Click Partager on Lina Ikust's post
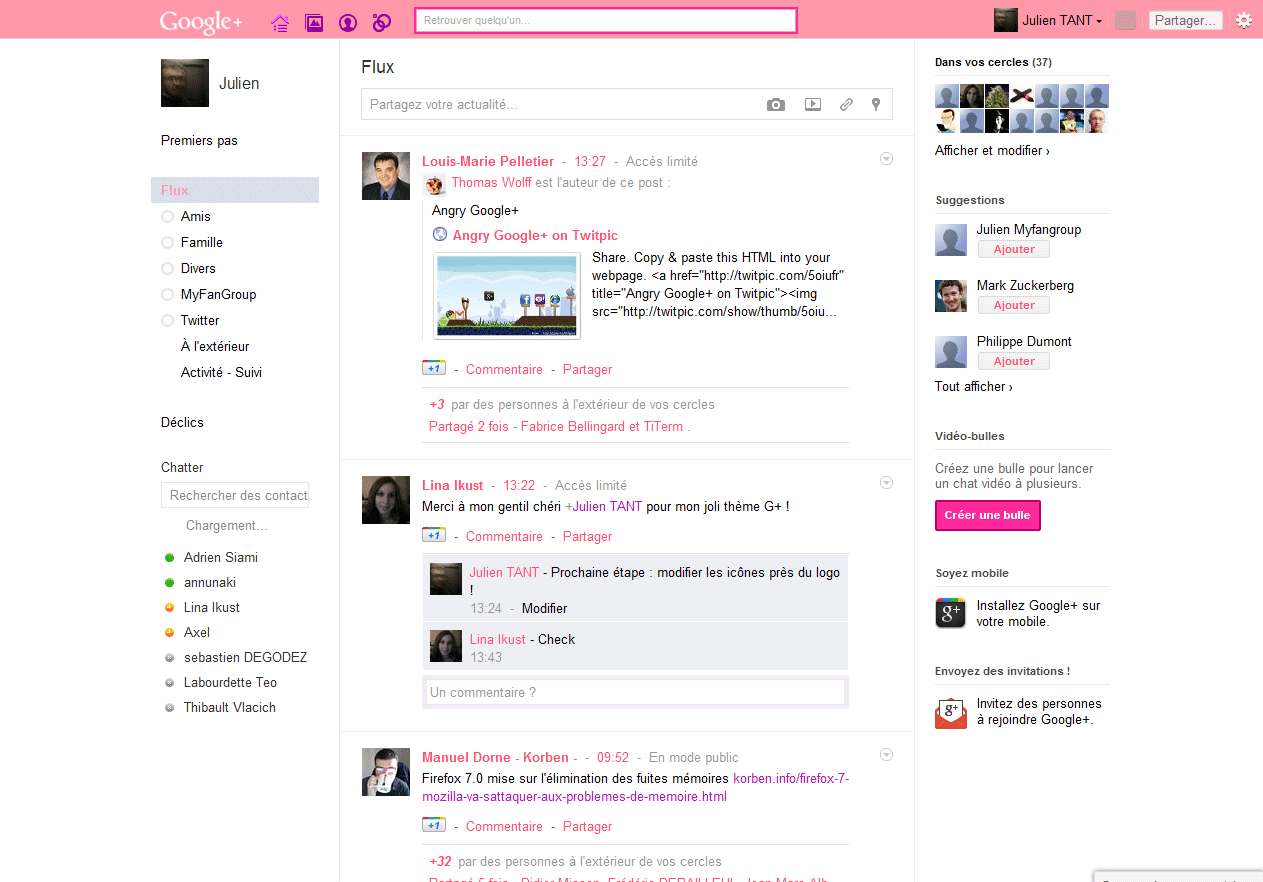Image resolution: width=1263 pixels, height=882 pixels. pyautogui.click(x=587, y=536)
